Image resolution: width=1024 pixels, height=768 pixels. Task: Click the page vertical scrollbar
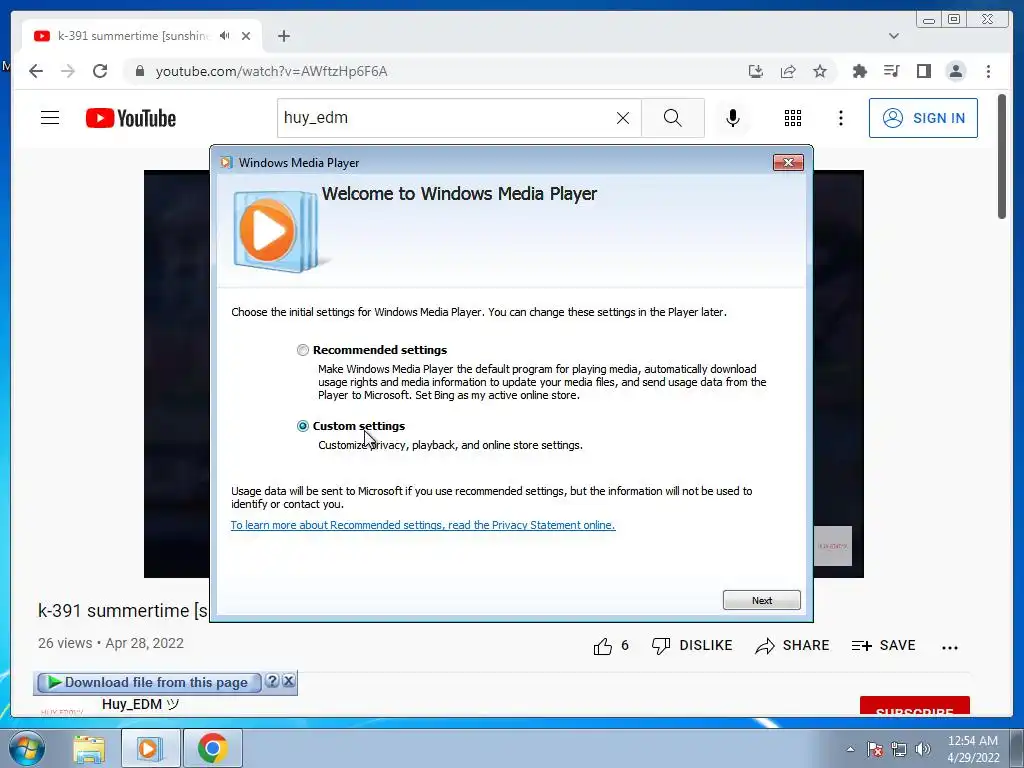(x=1002, y=157)
